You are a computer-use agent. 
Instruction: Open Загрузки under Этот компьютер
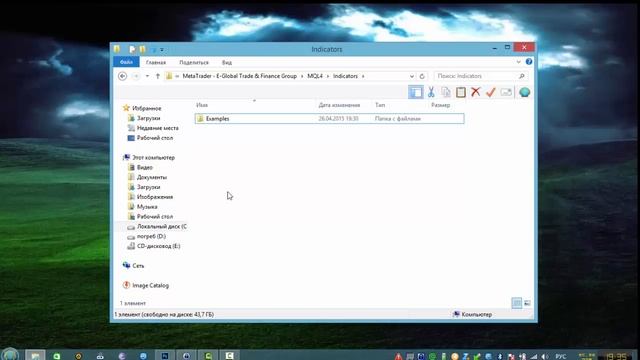pos(148,187)
